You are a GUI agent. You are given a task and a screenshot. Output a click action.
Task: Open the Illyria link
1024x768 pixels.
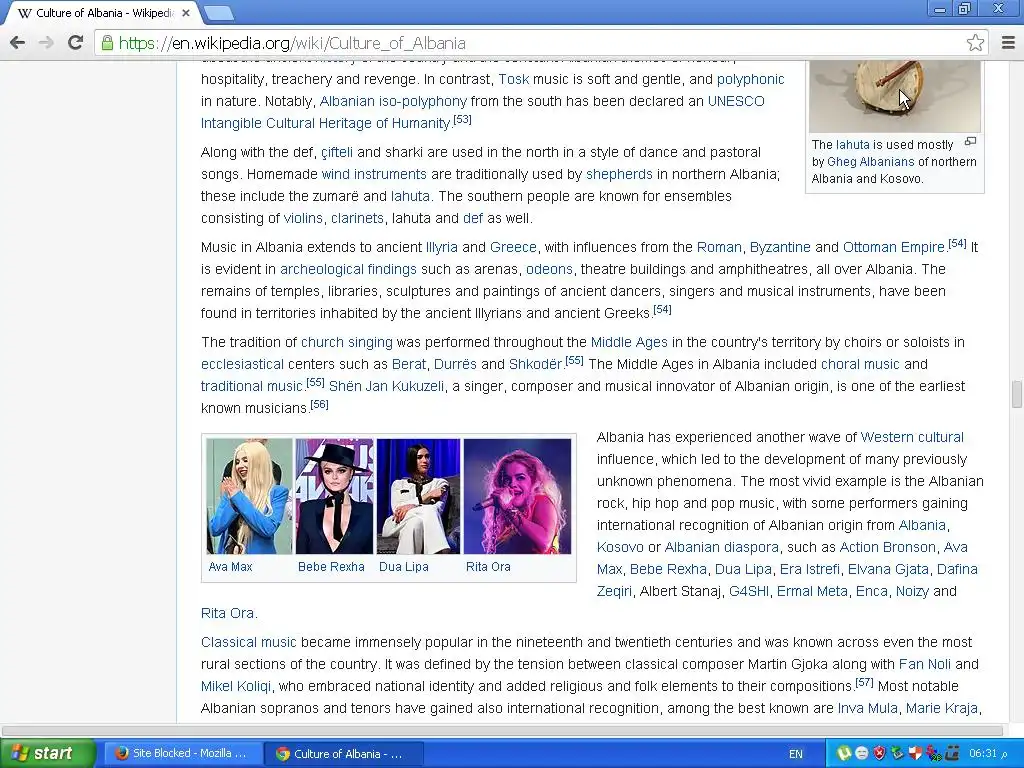click(441, 248)
